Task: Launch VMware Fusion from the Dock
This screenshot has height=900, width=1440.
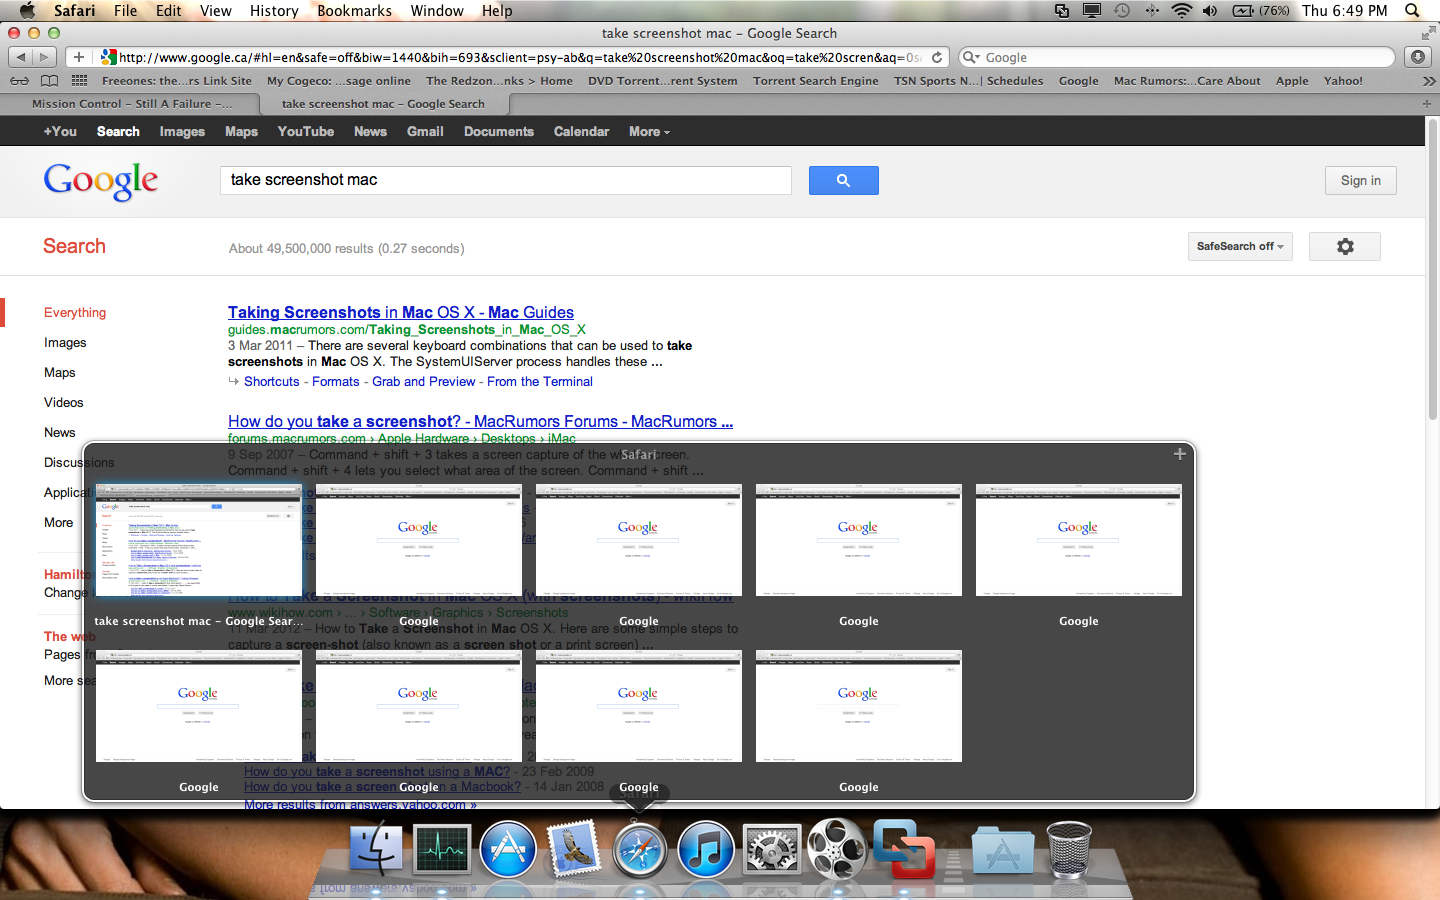Action: 904,848
